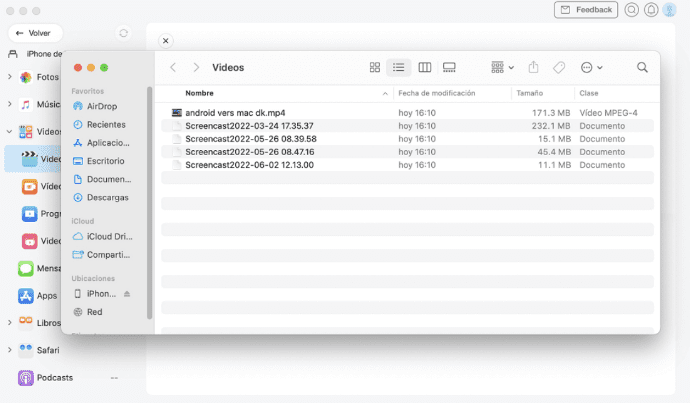Click the iPhone device name in app
Viewport: 690px width, 403px height.
pyautogui.click(x=44, y=54)
